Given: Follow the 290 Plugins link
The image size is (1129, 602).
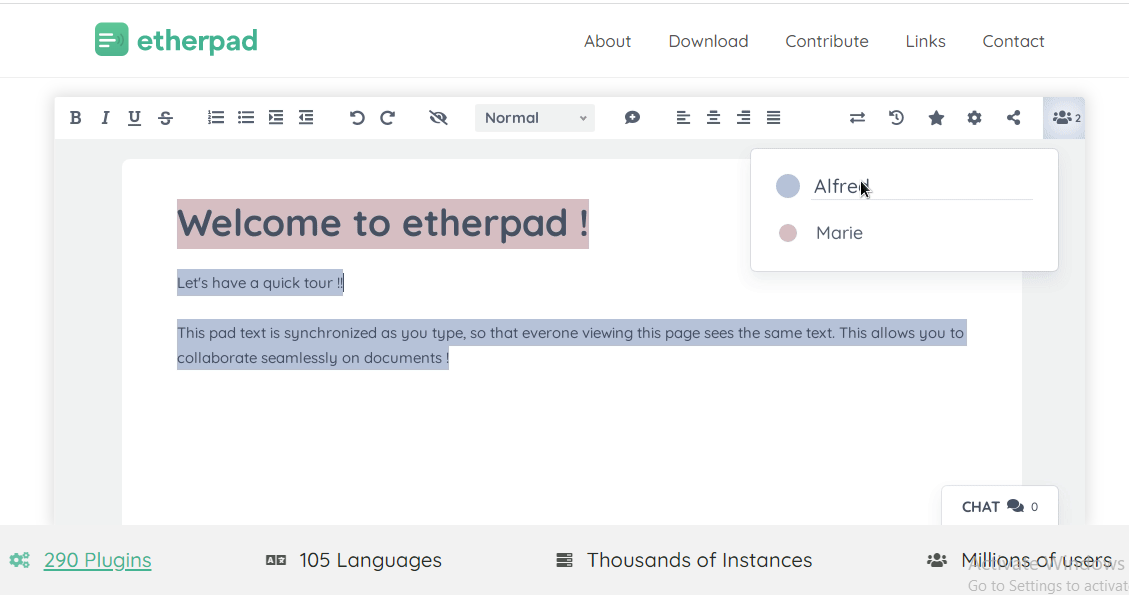Looking at the screenshot, I should coord(97,560).
